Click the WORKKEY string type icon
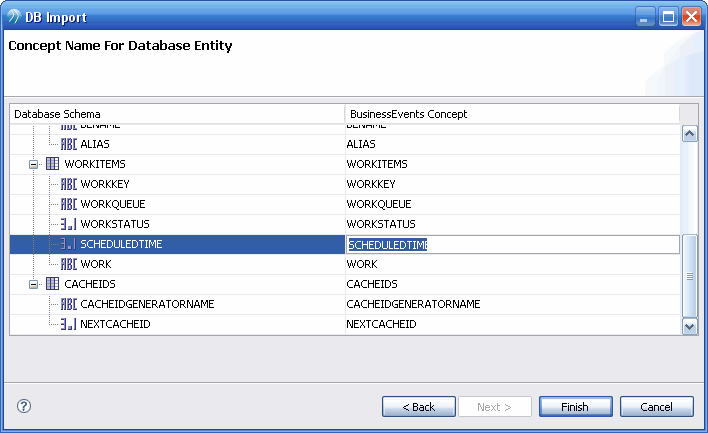 coord(68,184)
